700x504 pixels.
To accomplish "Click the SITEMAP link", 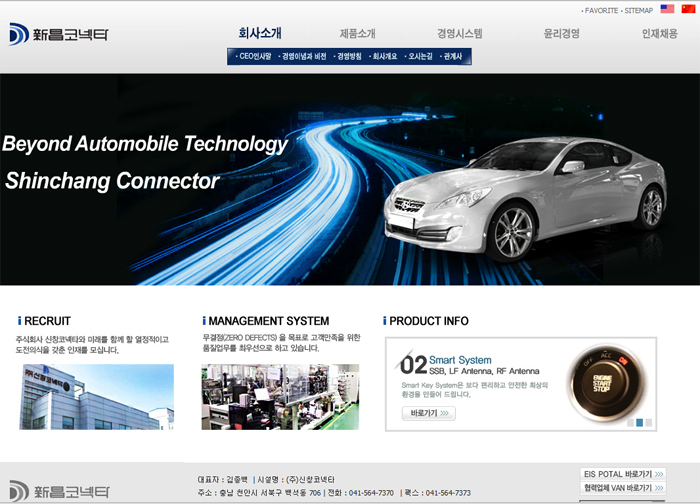I will [x=638, y=10].
